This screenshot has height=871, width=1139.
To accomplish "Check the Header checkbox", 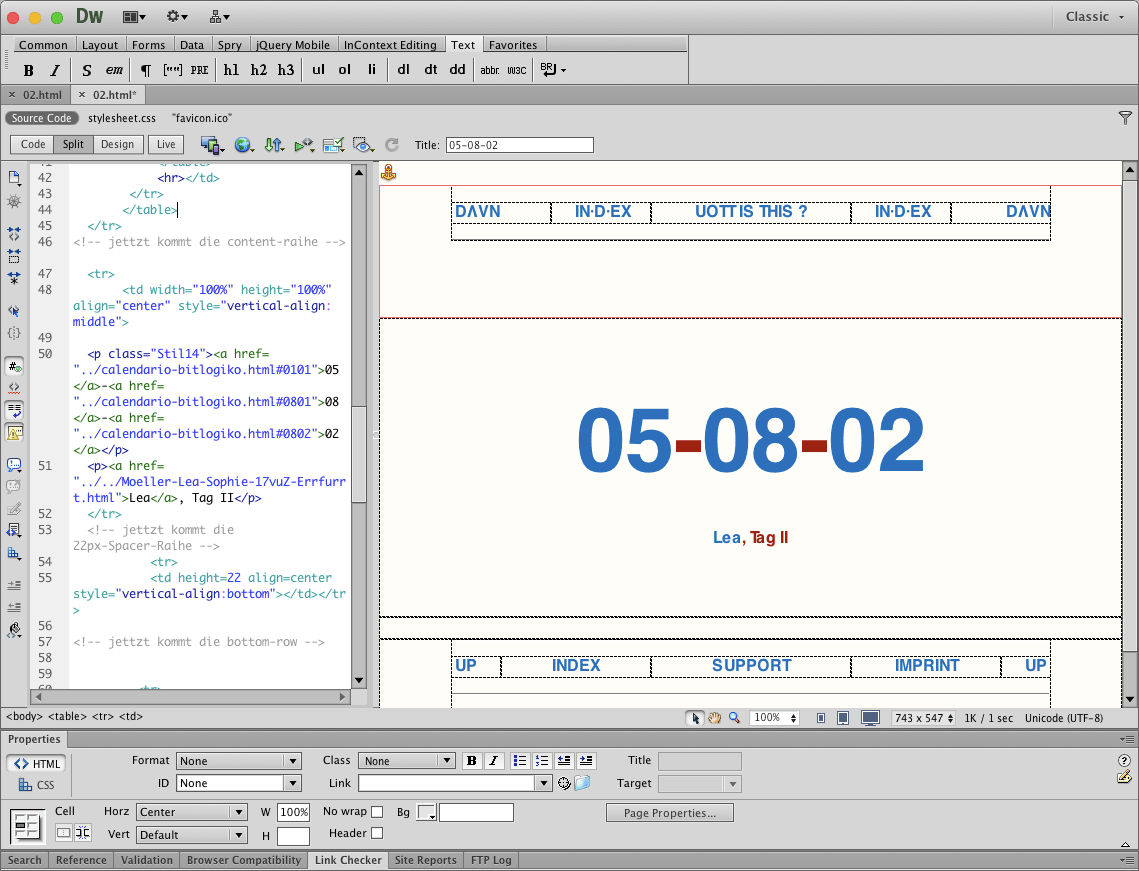I will click(377, 833).
